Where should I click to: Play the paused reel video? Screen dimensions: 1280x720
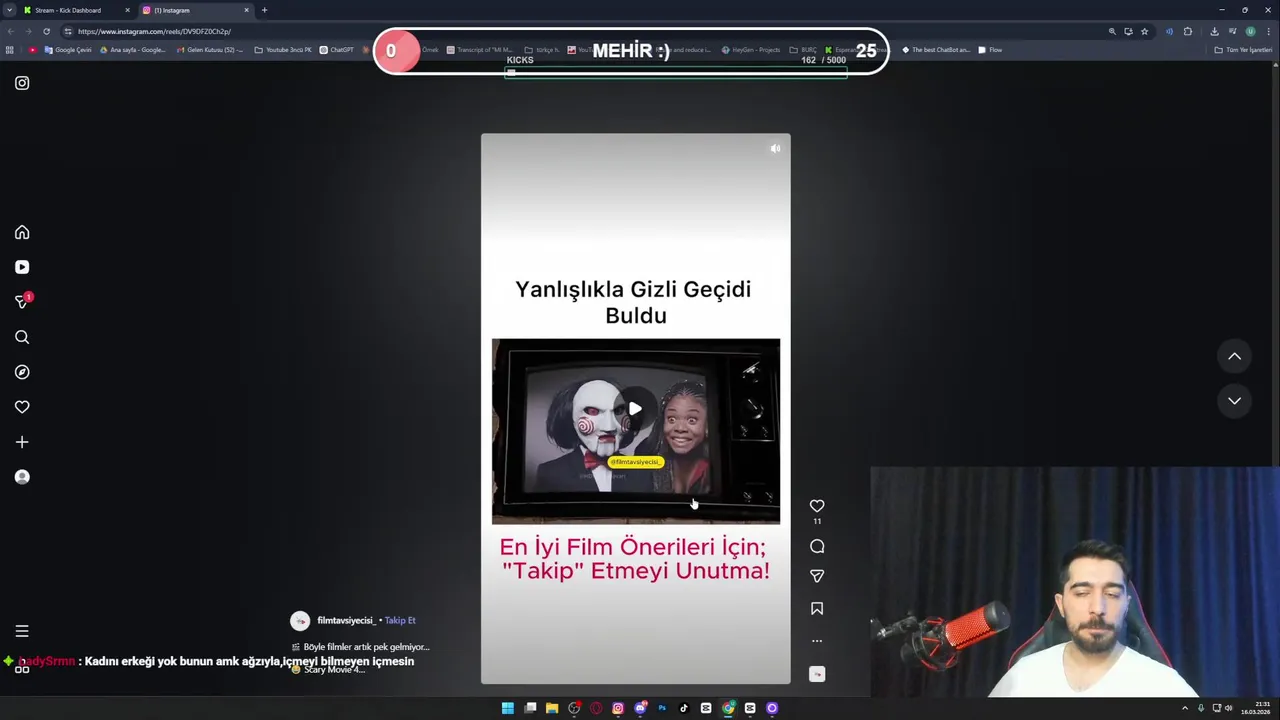(635, 408)
